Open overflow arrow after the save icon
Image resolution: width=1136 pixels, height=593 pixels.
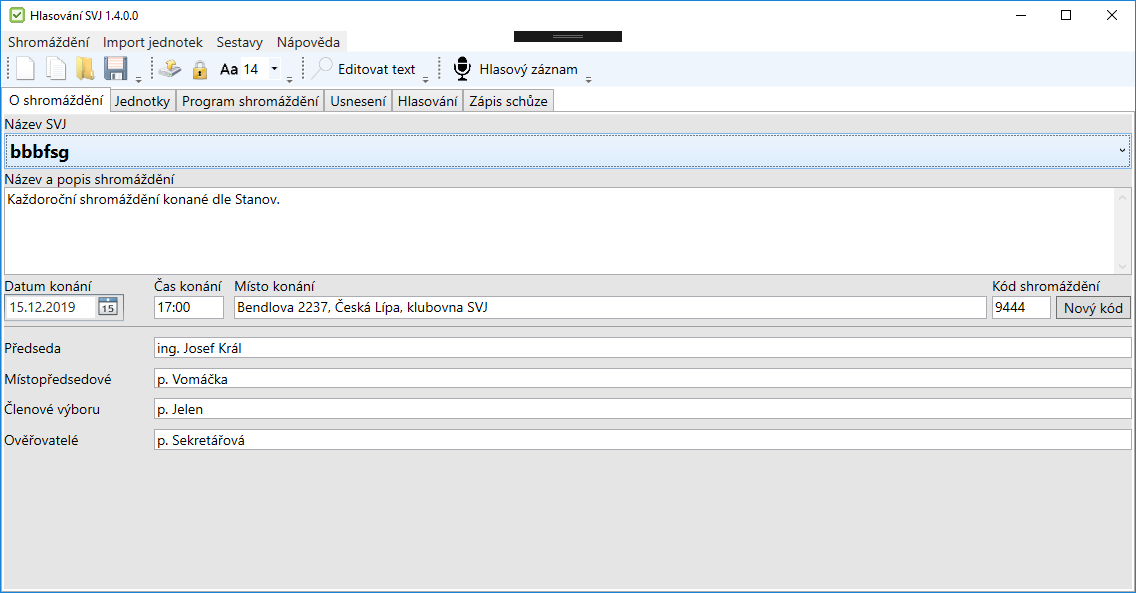click(138, 79)
